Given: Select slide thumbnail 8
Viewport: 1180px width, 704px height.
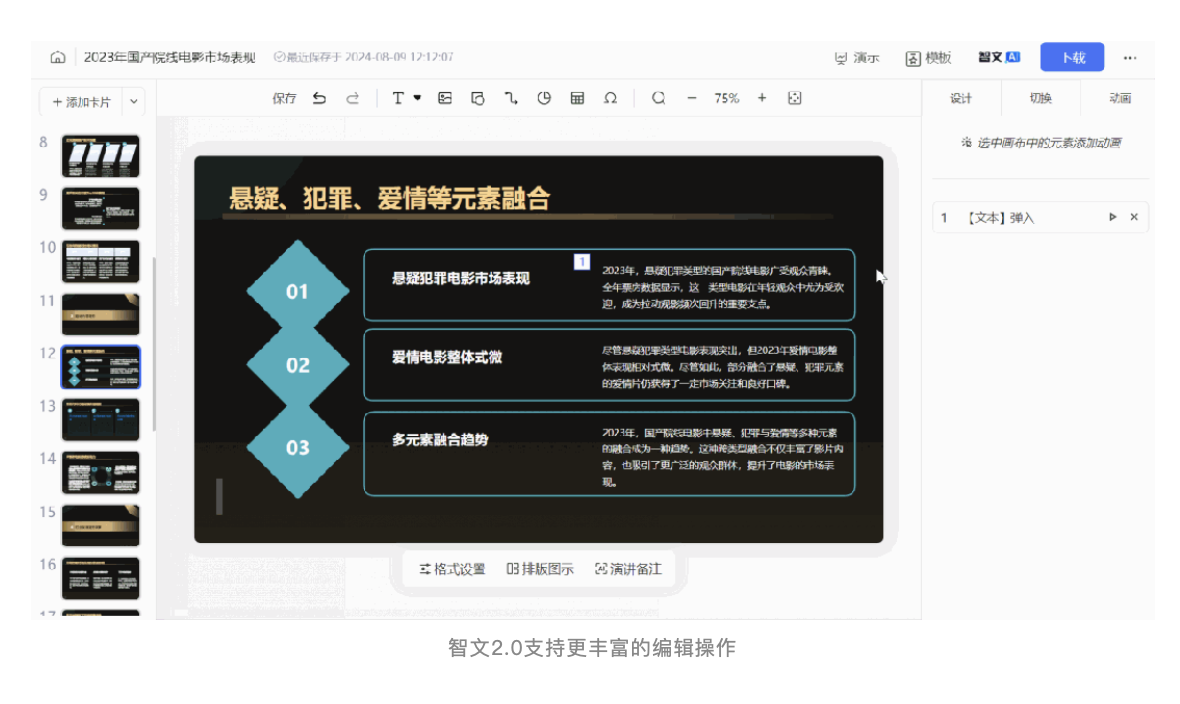Looking at the screenshot, I should [x=100, y=156].
